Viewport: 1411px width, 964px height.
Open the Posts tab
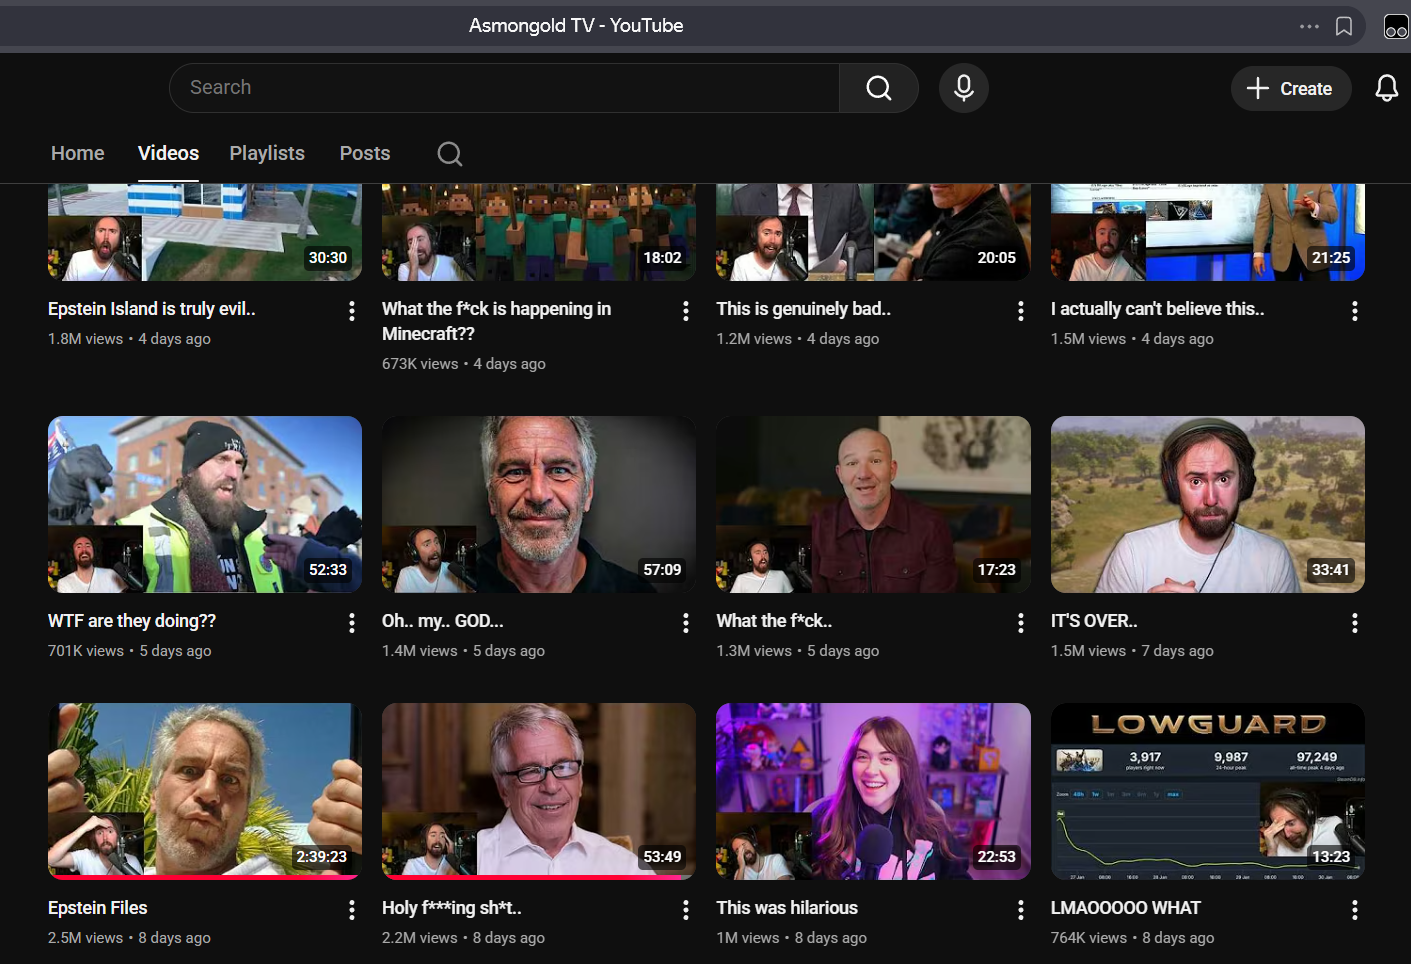(365, 153)
